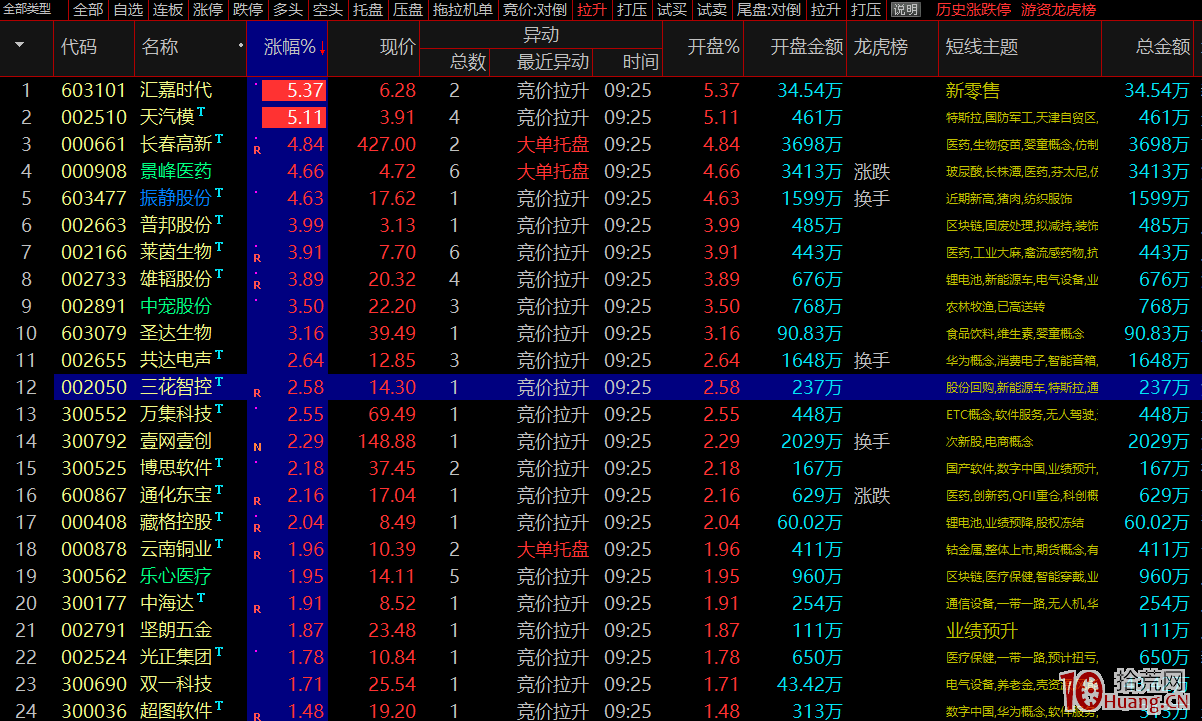This screenshot has width=1202, height=721.
Task: Click the T marker beside 天汽模
Action: coord(201,112)
